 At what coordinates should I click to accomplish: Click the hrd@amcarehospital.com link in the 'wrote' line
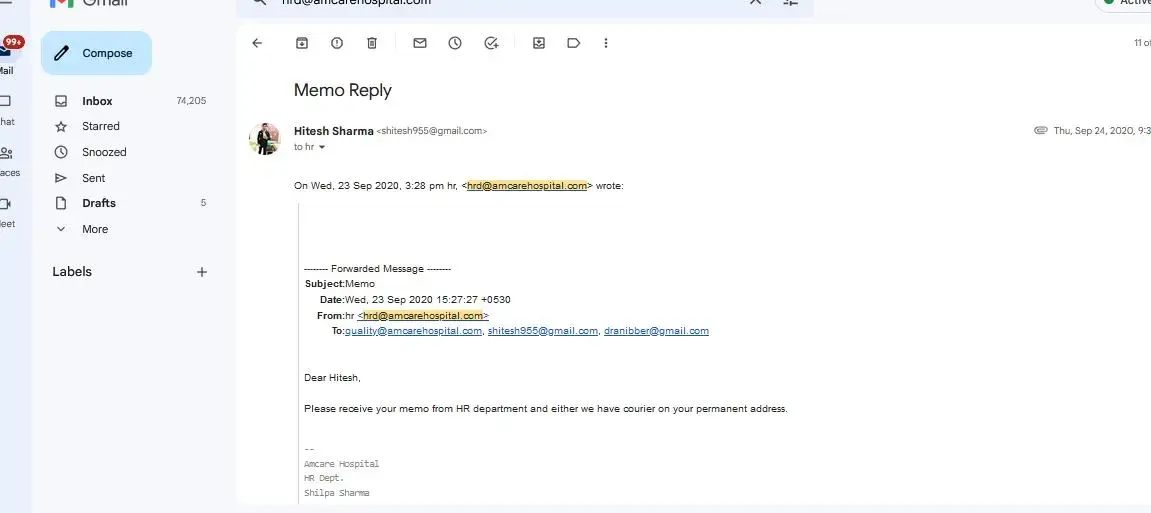tap(527, 186)
